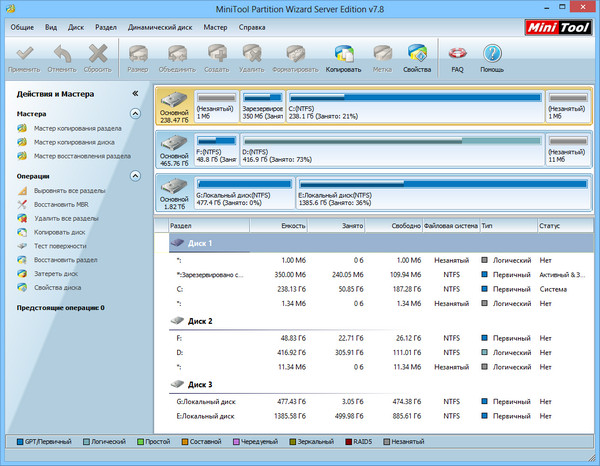Click the Отменить (Undo) toolbar icon
The height and width of the screenshot is (466, 600).
[62, 55]
